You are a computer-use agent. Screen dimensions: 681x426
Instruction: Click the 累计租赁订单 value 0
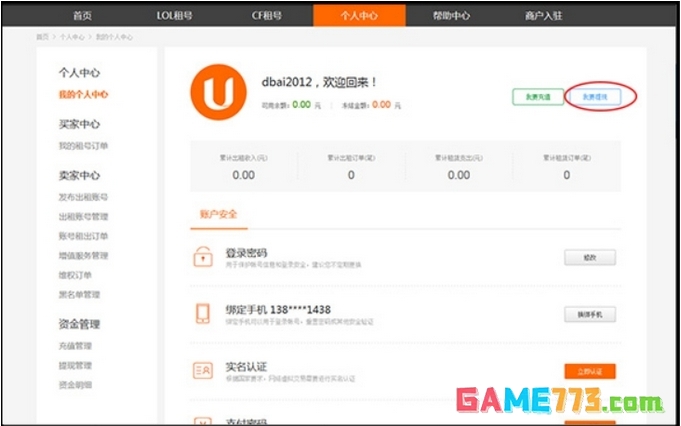(566, 175)
